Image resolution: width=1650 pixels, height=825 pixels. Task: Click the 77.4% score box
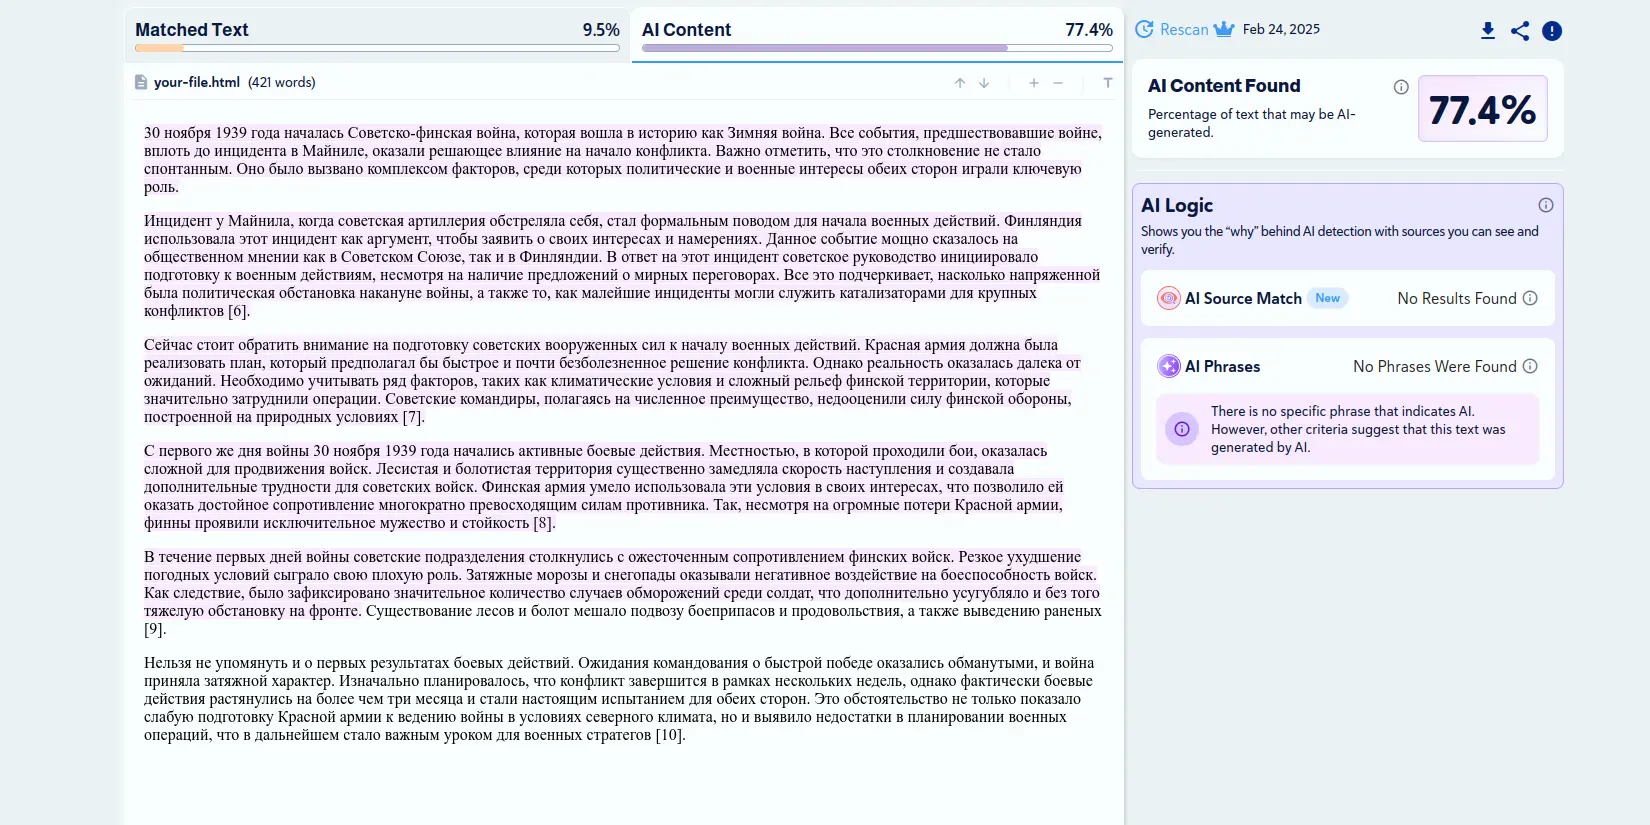click(1482, 109)
